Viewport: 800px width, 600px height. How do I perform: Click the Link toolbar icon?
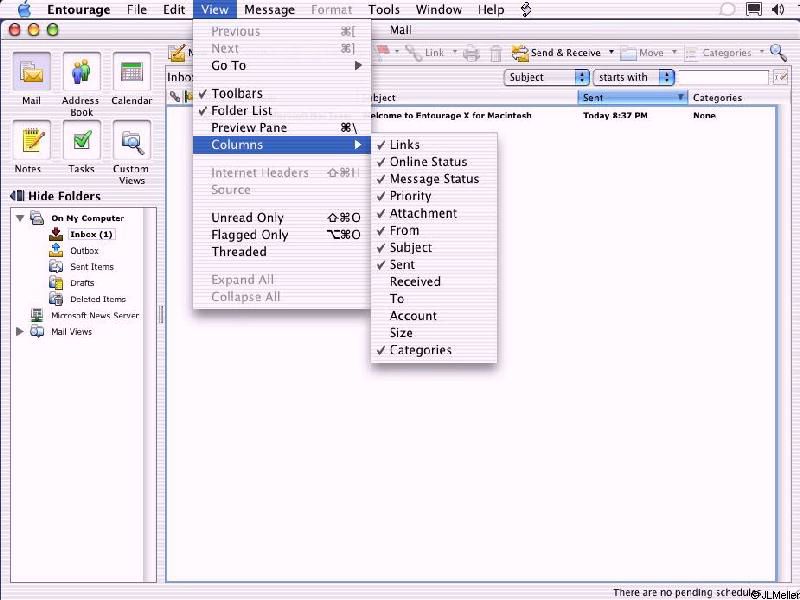[x=413, y=53]
